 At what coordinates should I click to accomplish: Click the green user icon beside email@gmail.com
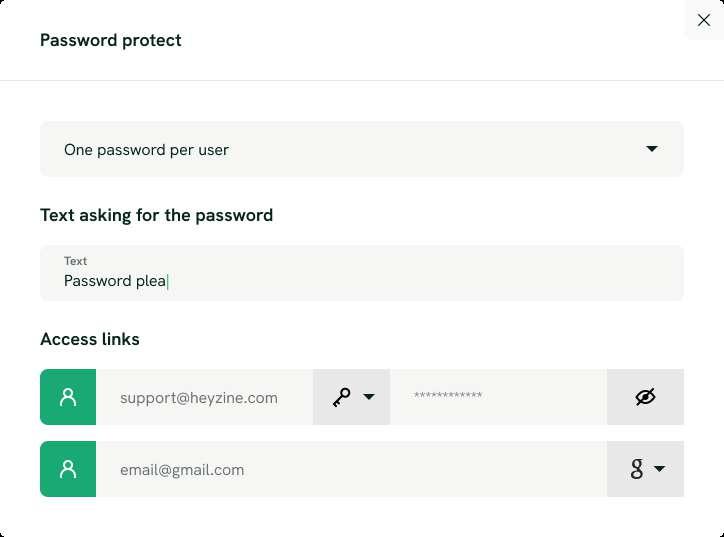point(68,469)
